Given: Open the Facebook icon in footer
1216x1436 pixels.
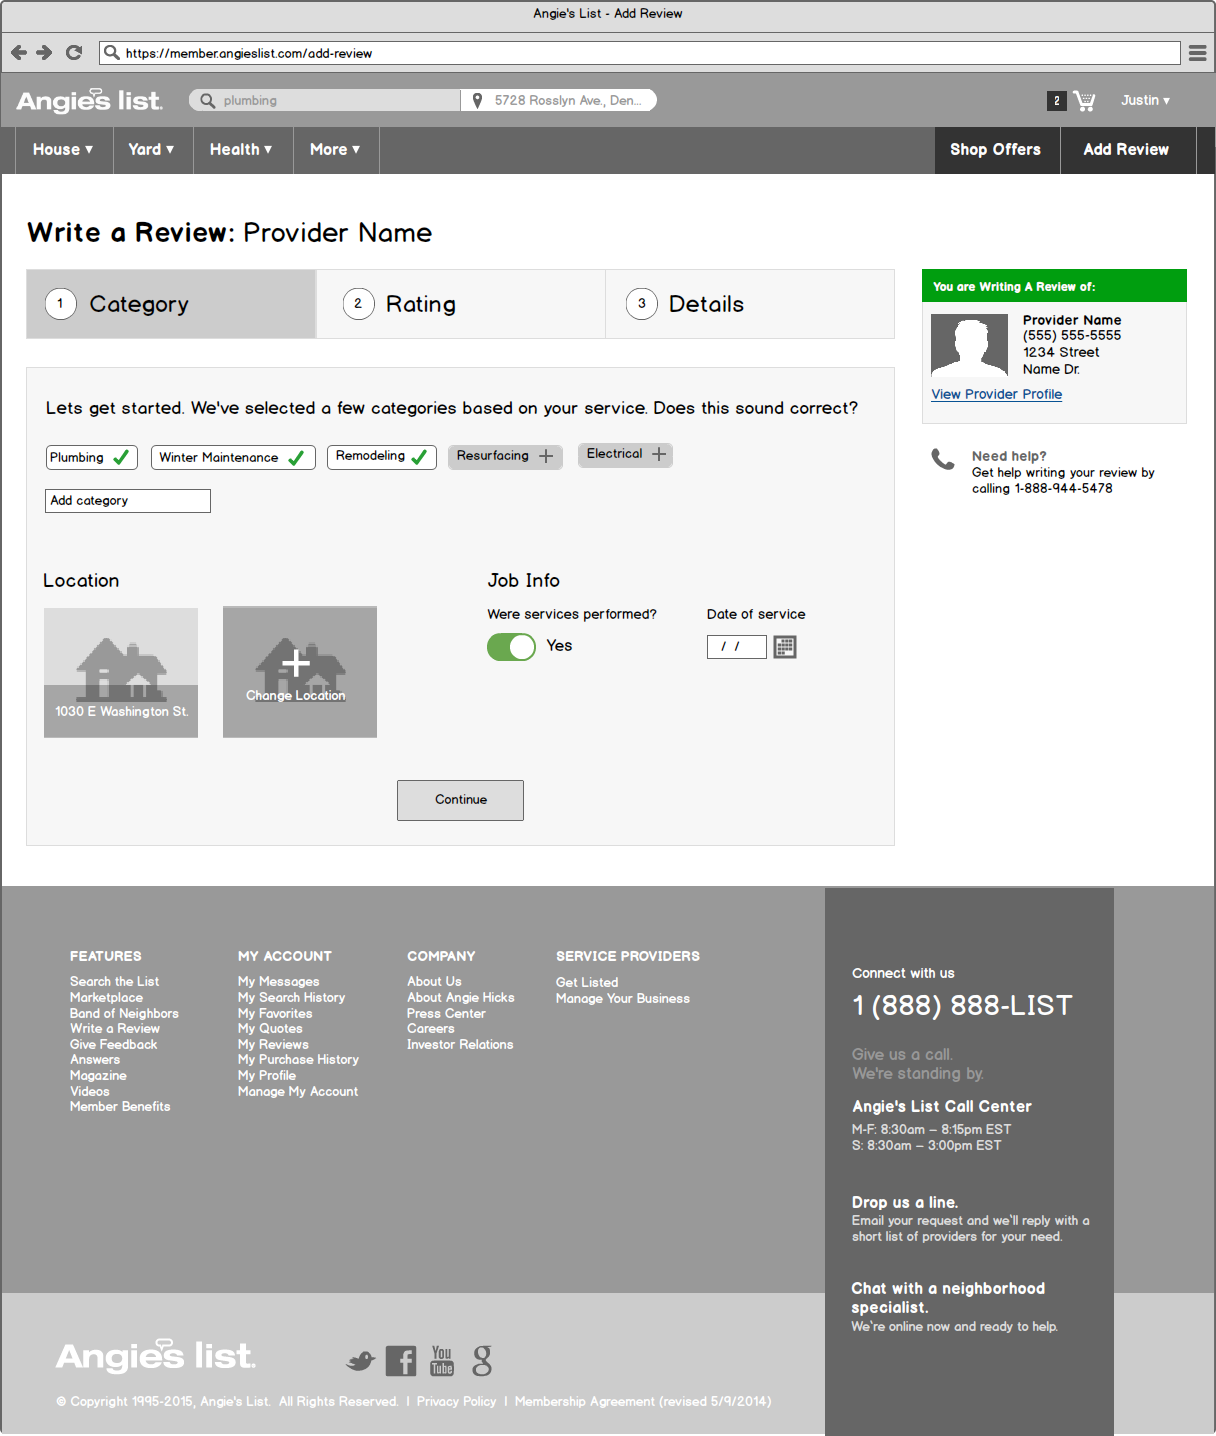Looking at the screenshot, I should (x=400, y=1361).
